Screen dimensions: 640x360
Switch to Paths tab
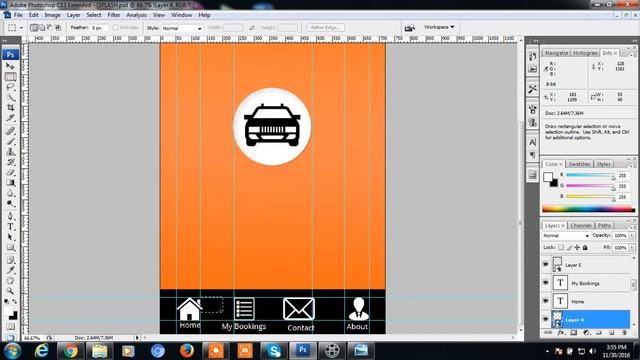pos(604,225)
